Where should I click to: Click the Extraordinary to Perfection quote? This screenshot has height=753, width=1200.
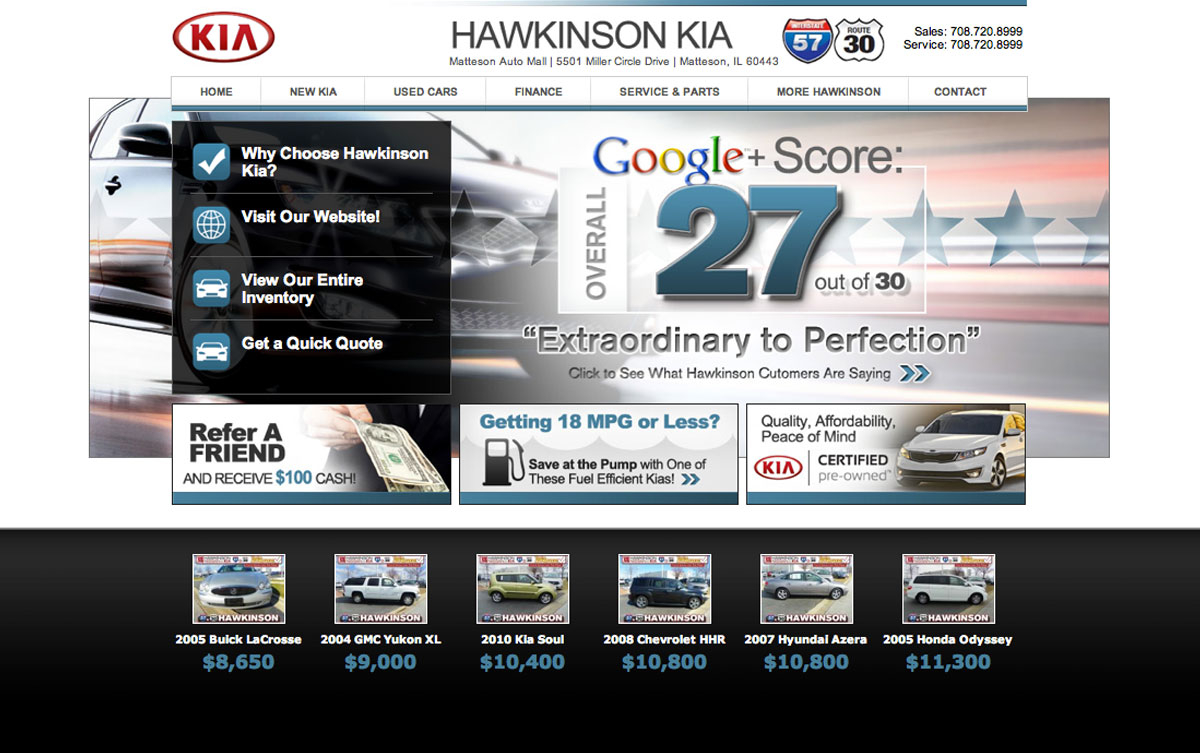click(x=752, y=340)
